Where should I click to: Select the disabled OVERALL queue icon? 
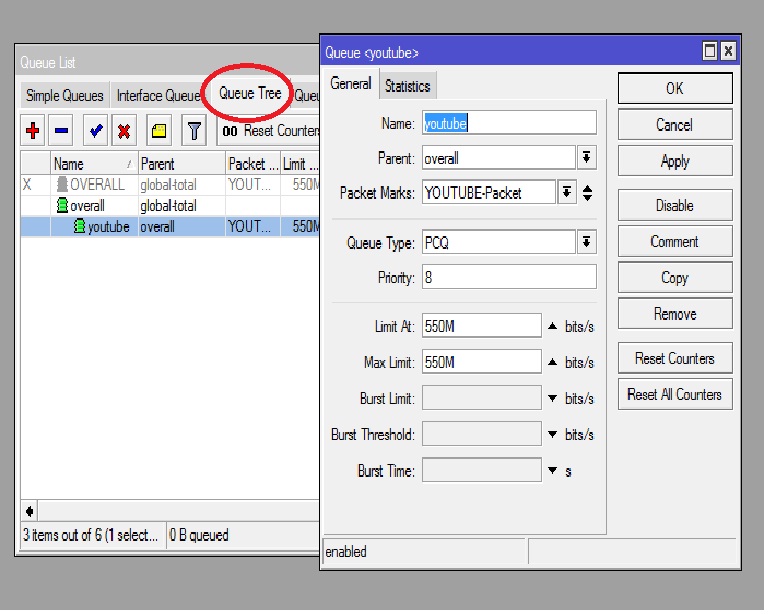click(62, 185)
